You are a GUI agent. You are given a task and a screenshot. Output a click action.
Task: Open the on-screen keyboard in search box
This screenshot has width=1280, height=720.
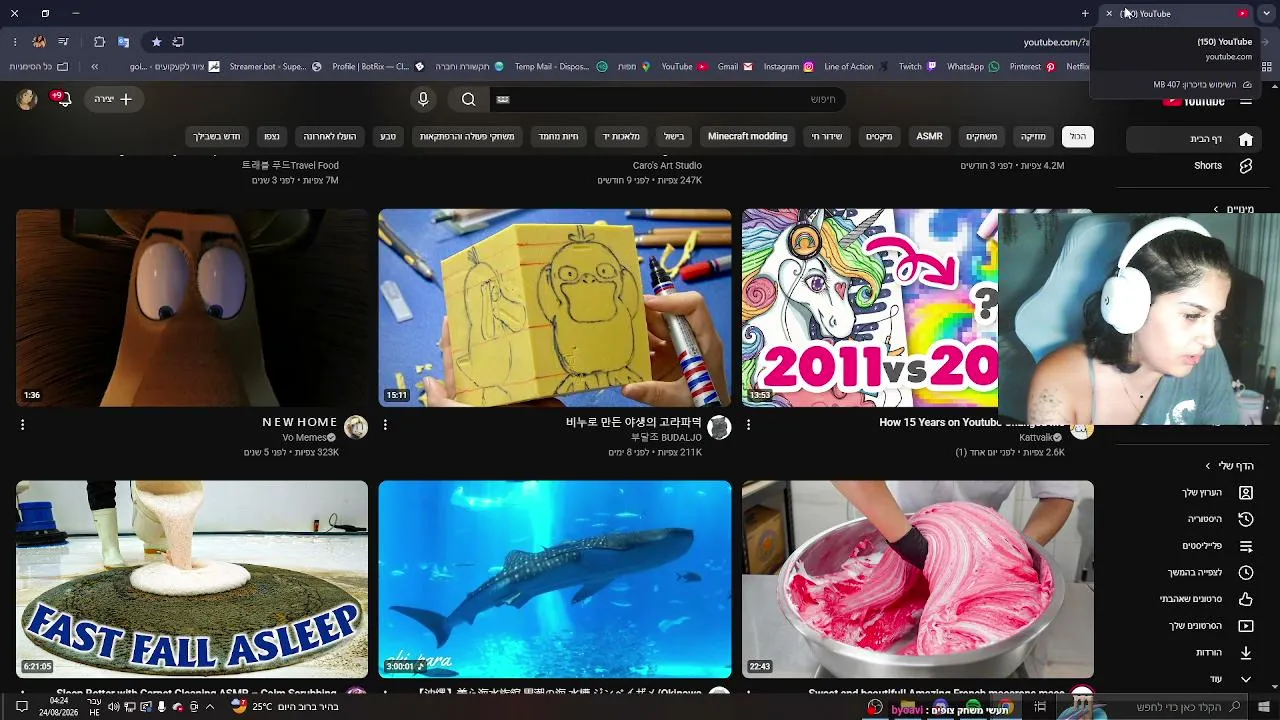[503, 99]
